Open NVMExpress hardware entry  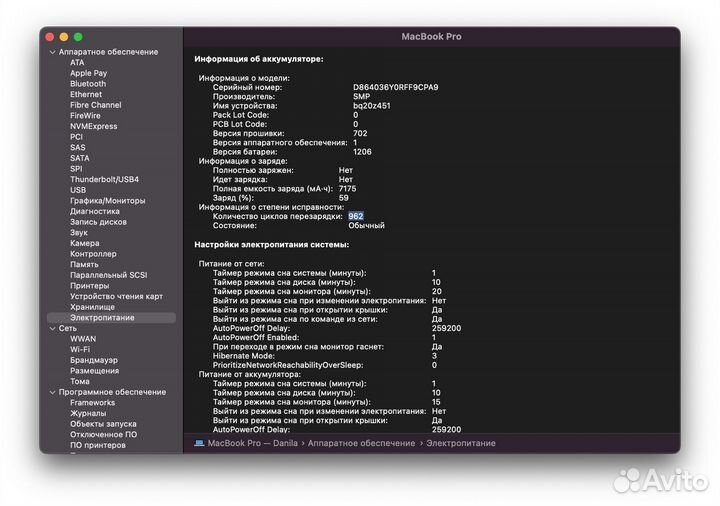point(93,126)
